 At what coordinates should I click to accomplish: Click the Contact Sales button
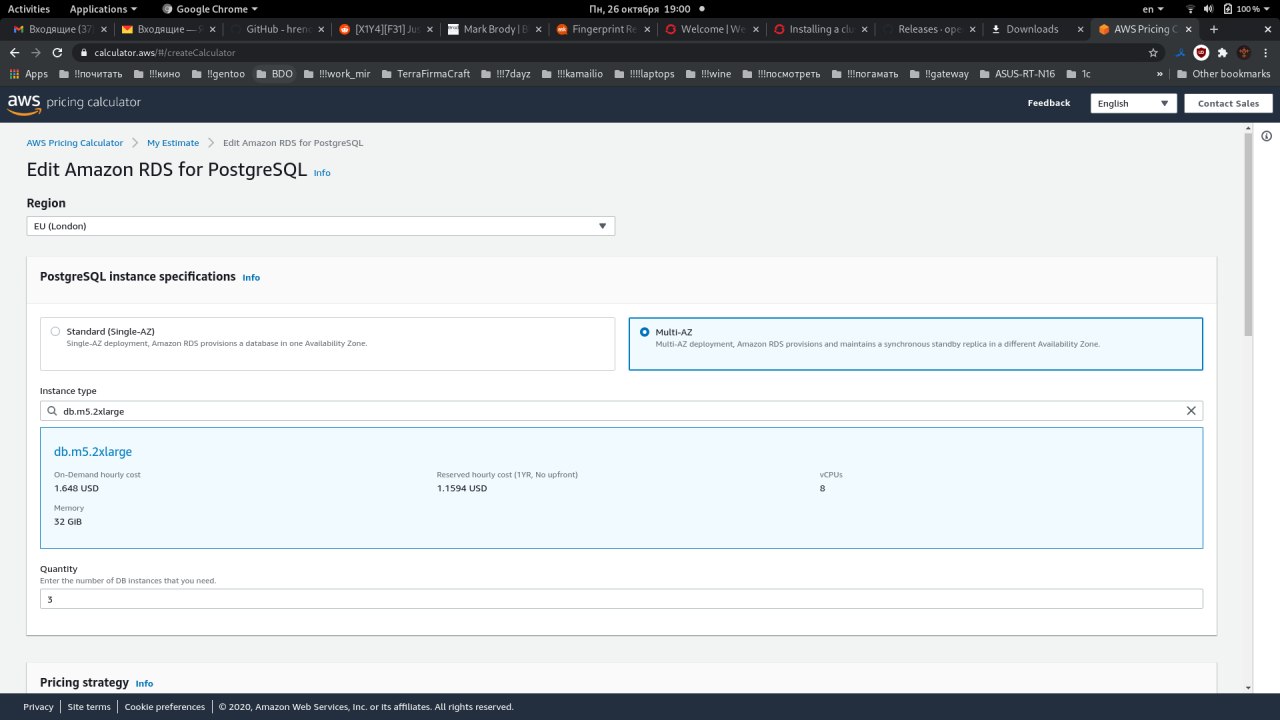[1228, 103]
